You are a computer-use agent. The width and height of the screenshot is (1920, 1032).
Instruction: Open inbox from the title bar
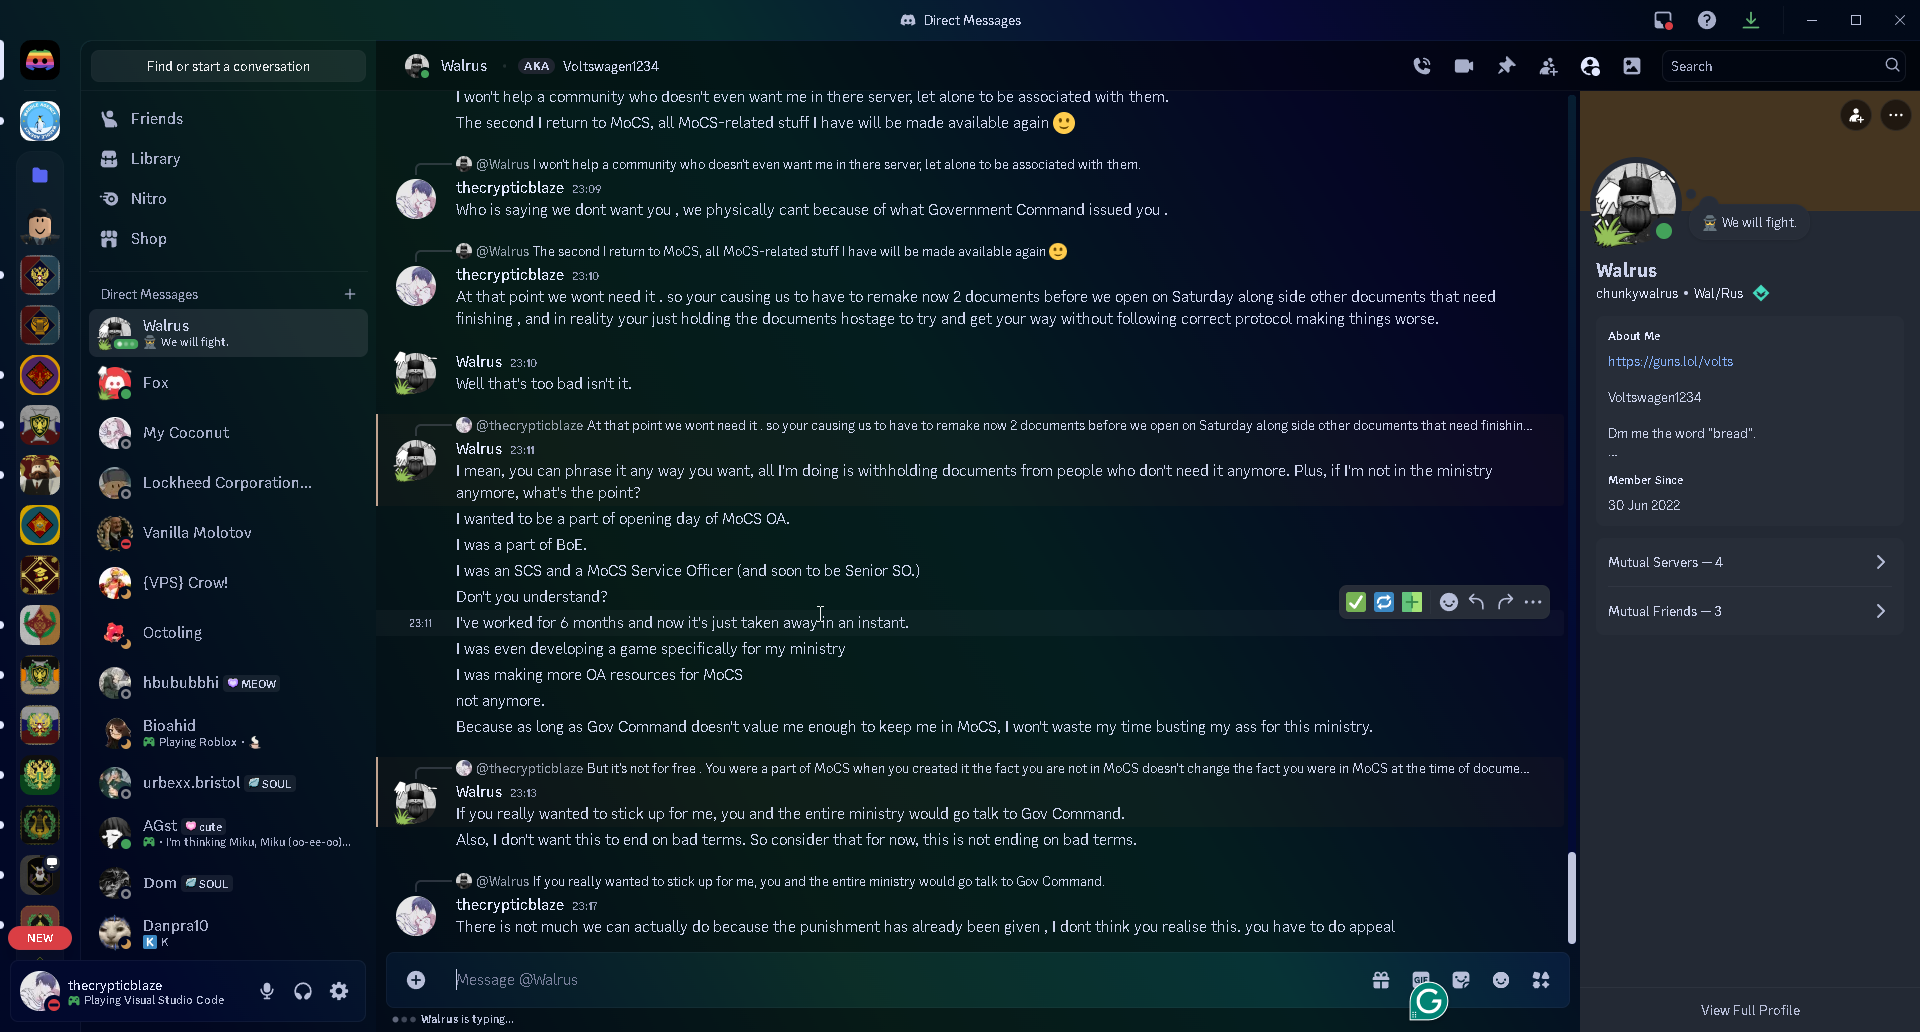(x=1663, y=20)
